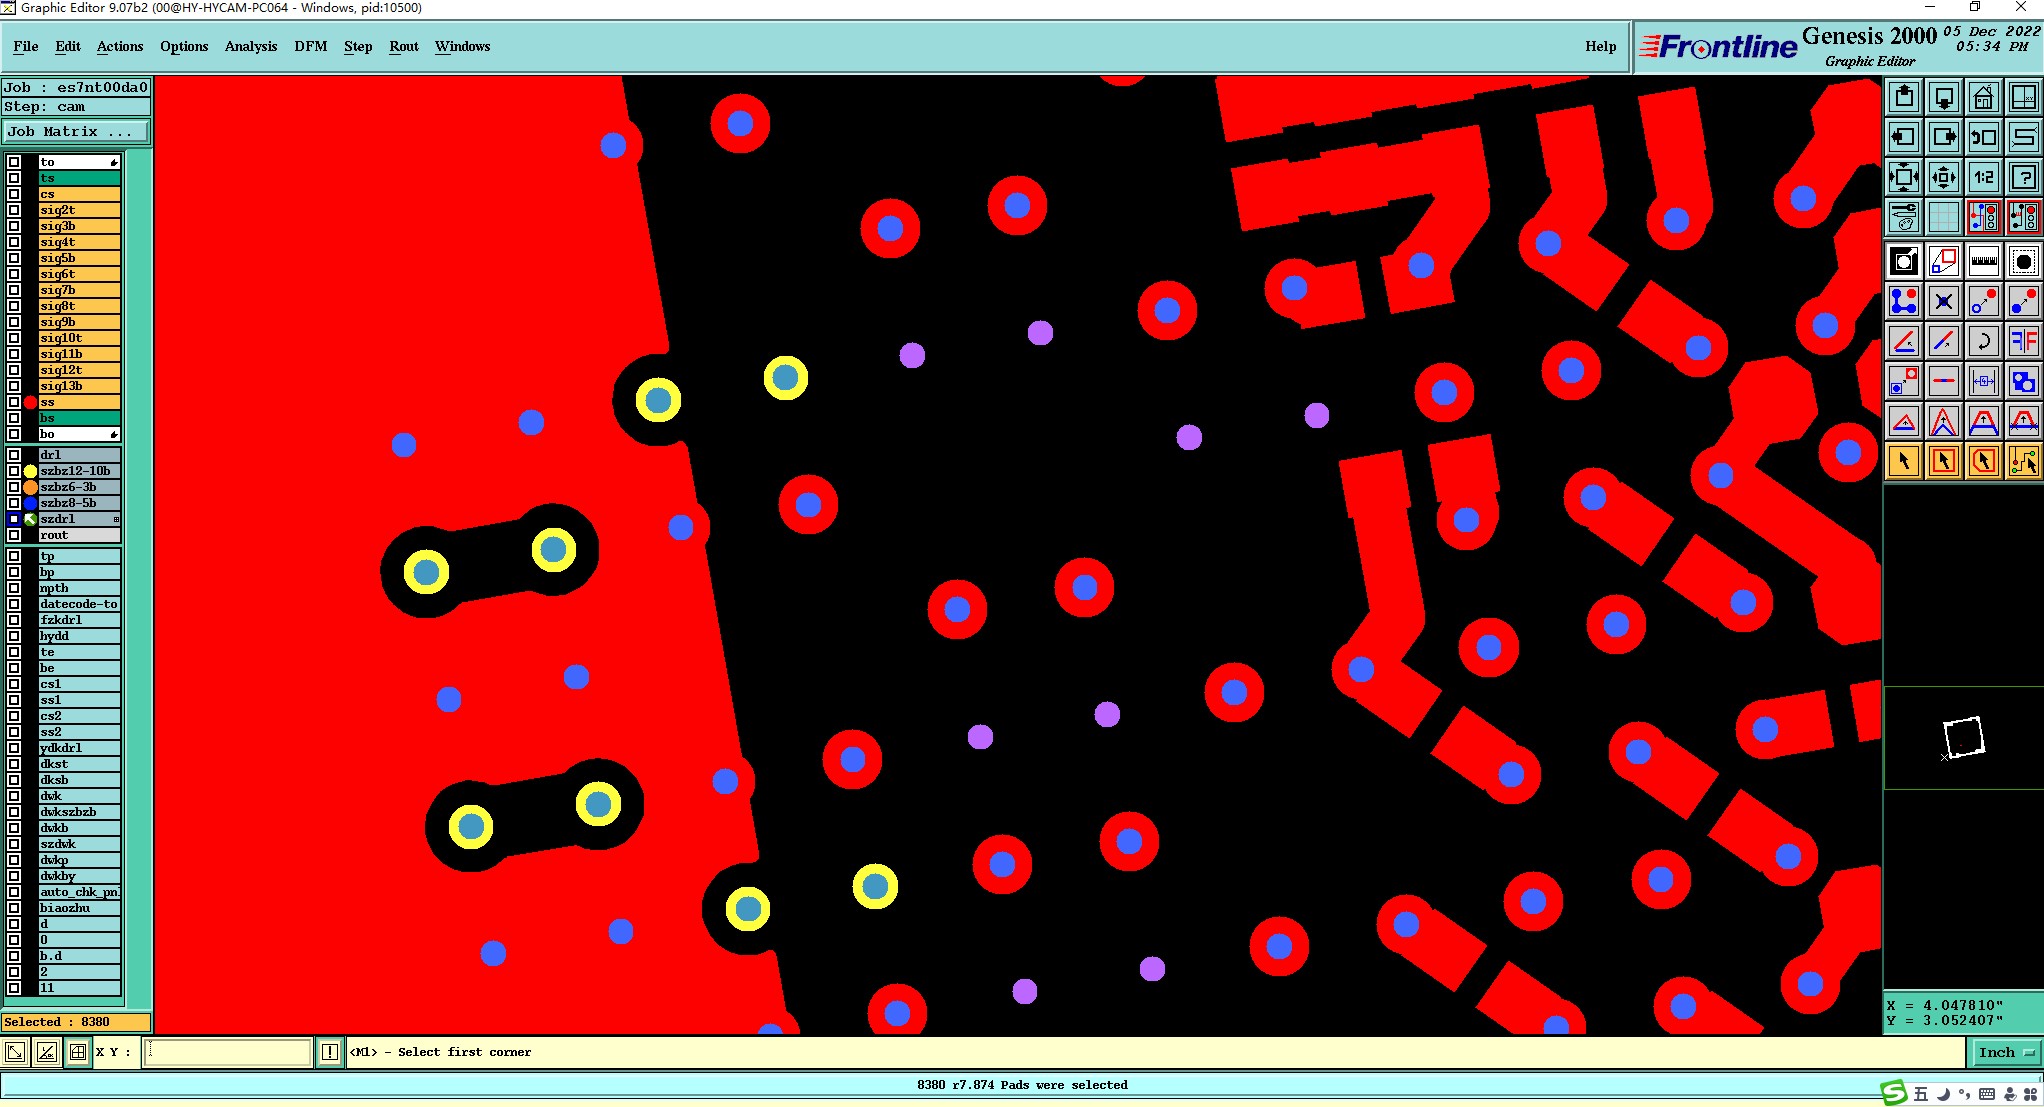Screen dimensions: 2044x1107
Task: Click the X Y coordinate input field
Action: [x=228, y=1052]
